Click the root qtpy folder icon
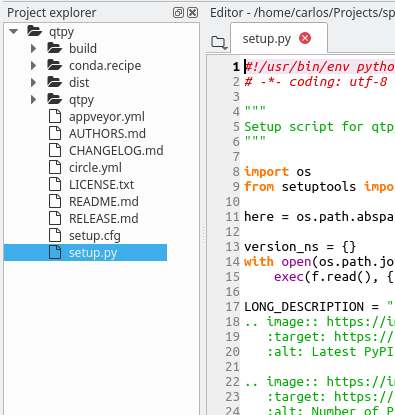 [x=35, y=31]
